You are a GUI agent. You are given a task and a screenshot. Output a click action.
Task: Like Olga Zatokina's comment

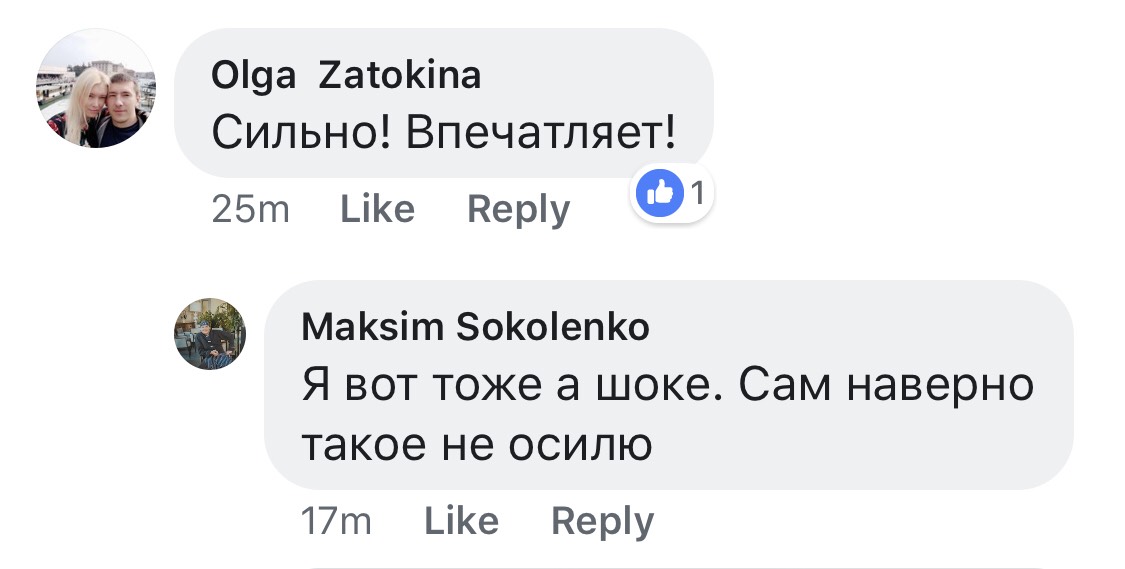point(377,209)
